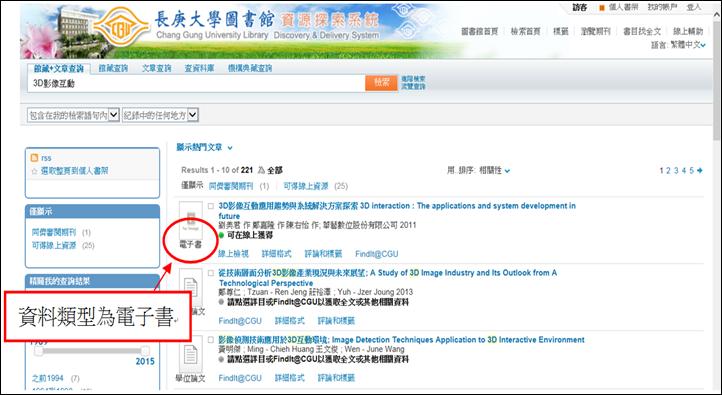Viewport: 722px width, 395px height.
Task: Click the orange 個人書架 icon in top bar
Action: [601, 8]
